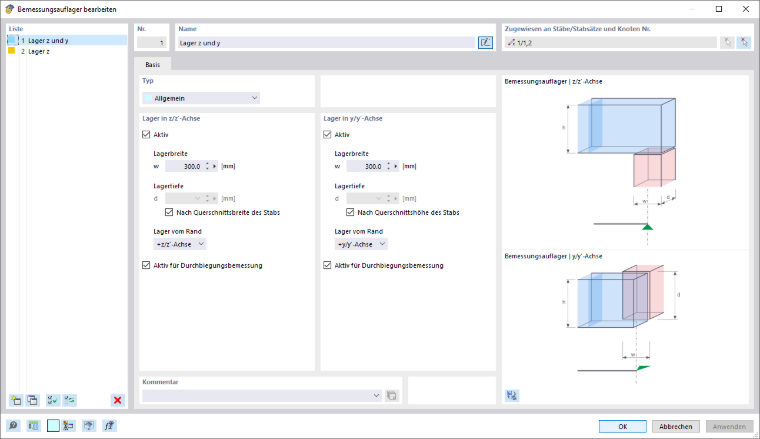Select list entry 1 Lager z und y
This screenshot has width=760, height=439.
[x=67, y=41]
